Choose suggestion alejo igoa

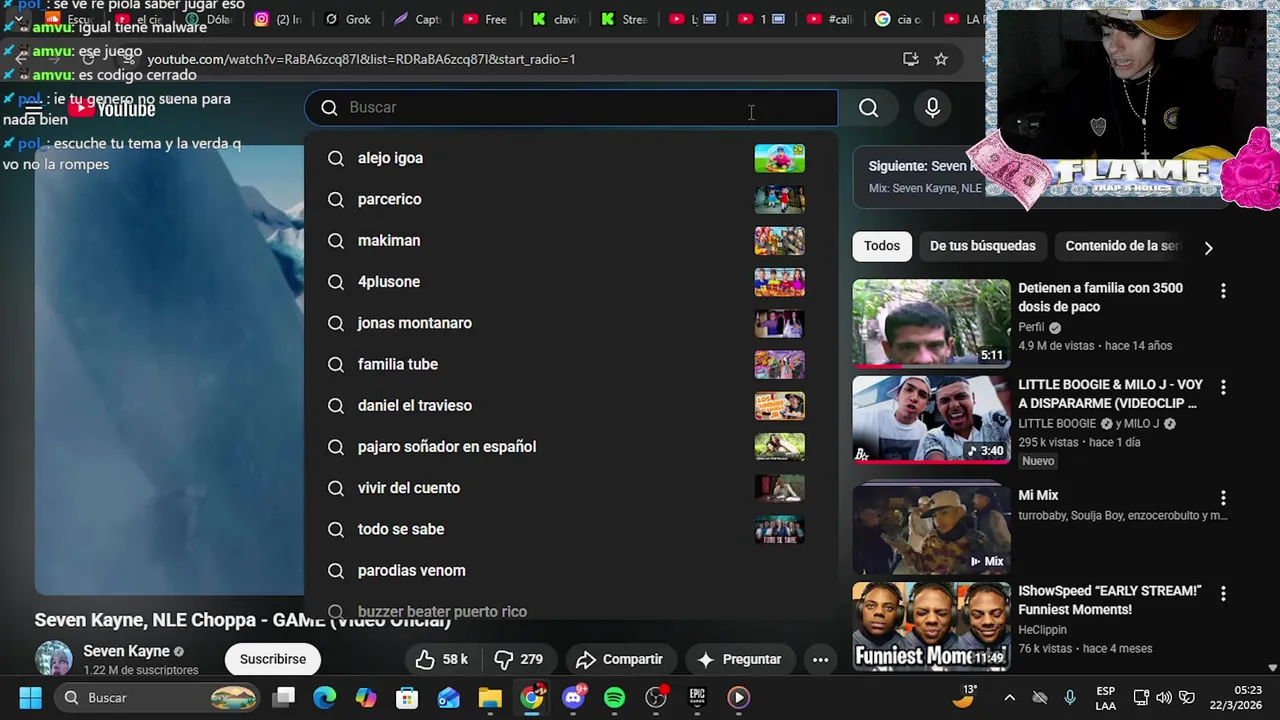[x=570, y=158]
